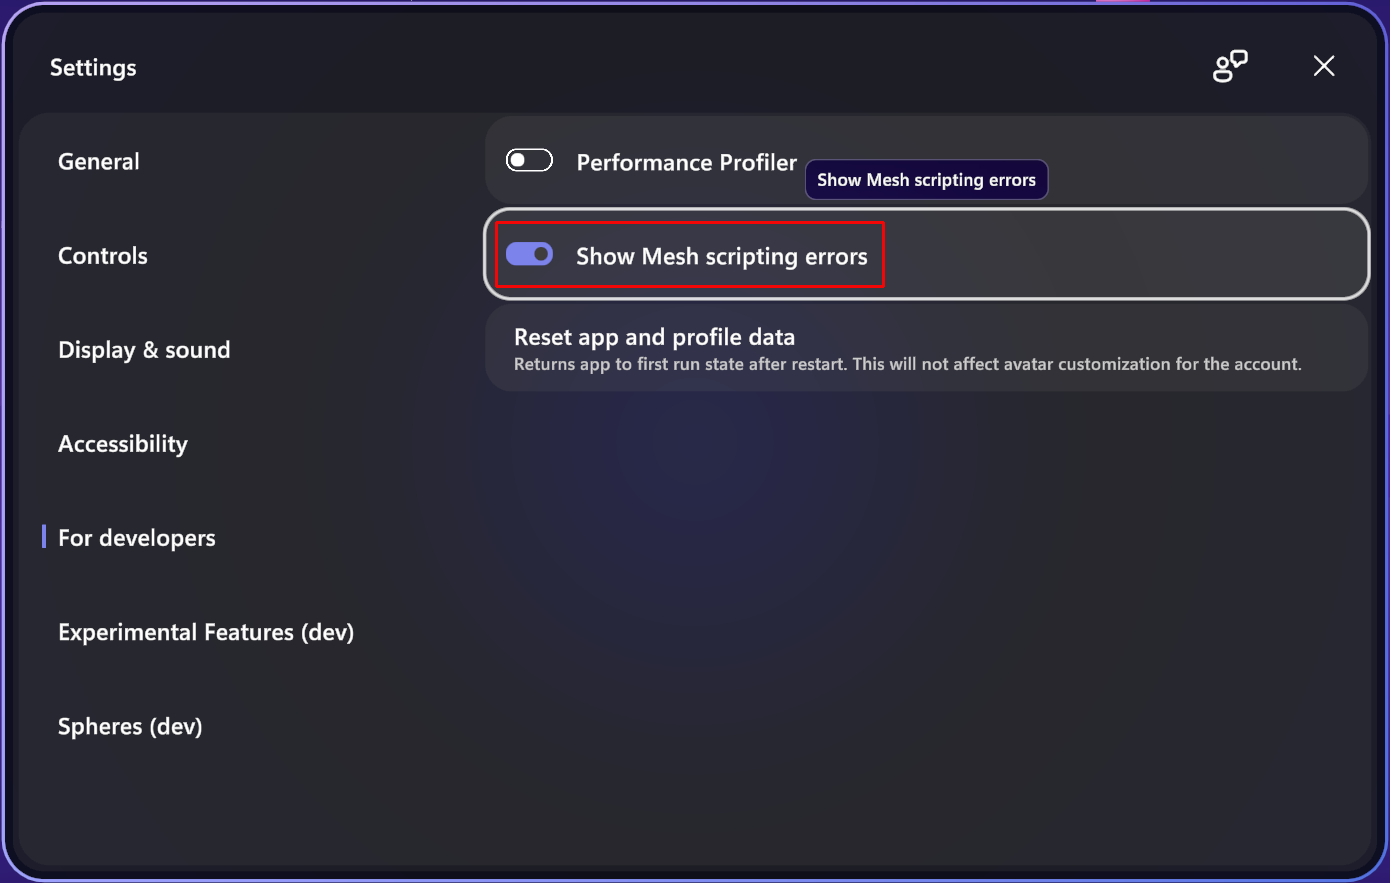This screenshot has height=883, width=1390.
Task: Open the Controls settings section
Action: pyautogui.click(x=103, y=256)
